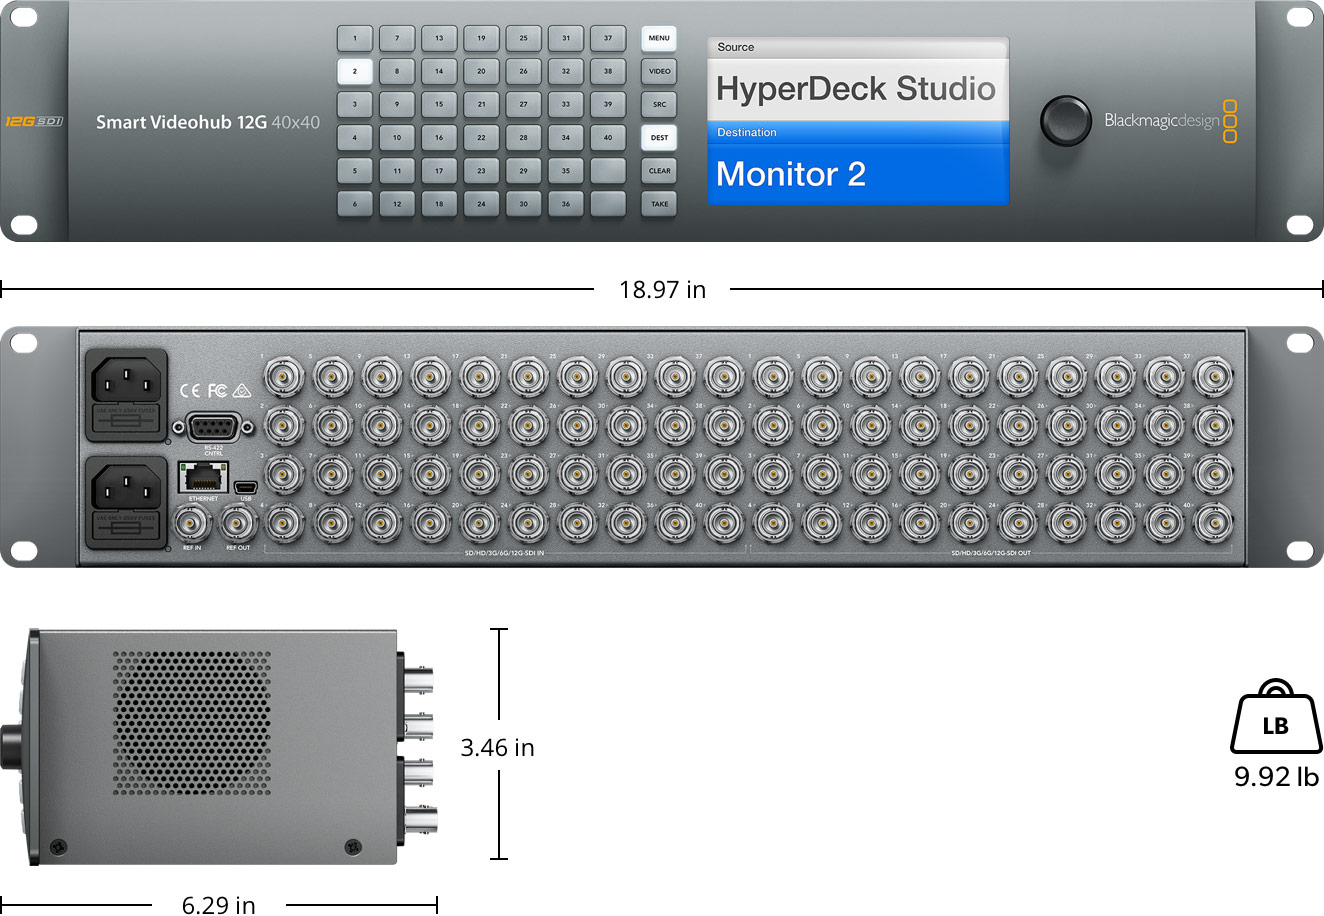Select the HyperDeck Studio source field on the display
Viewport: 1324px width, 916px height.
click(857, 88)
